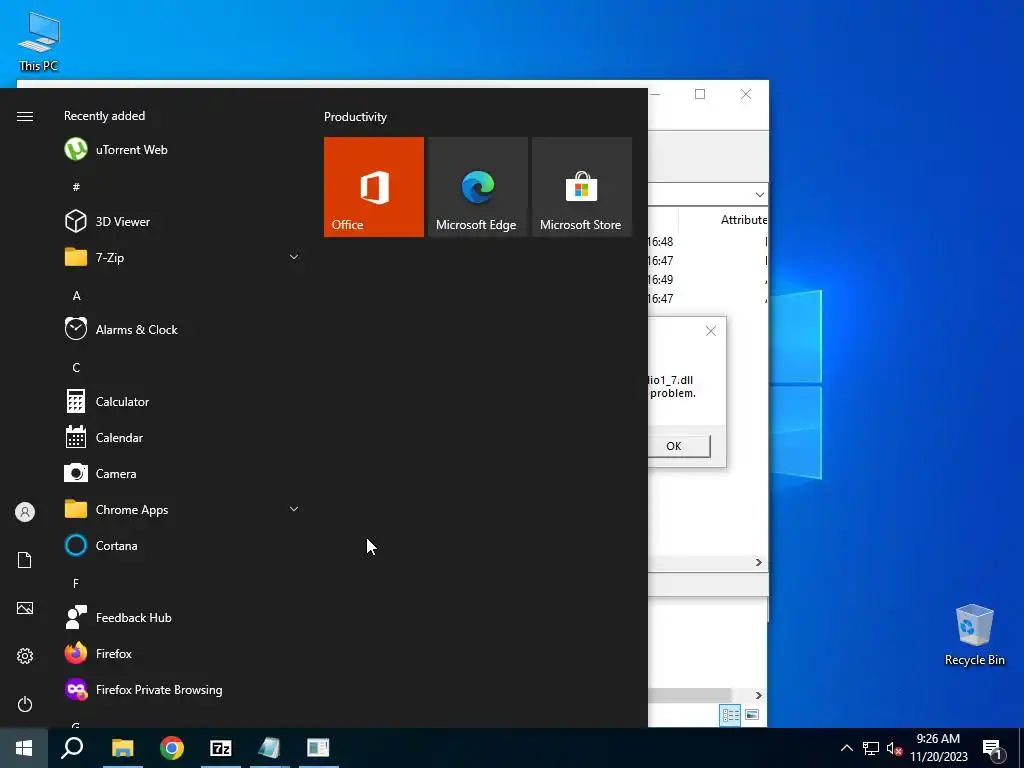
Task: Expand the 7-Zip folder chevron
Action: tap(294, 257)
